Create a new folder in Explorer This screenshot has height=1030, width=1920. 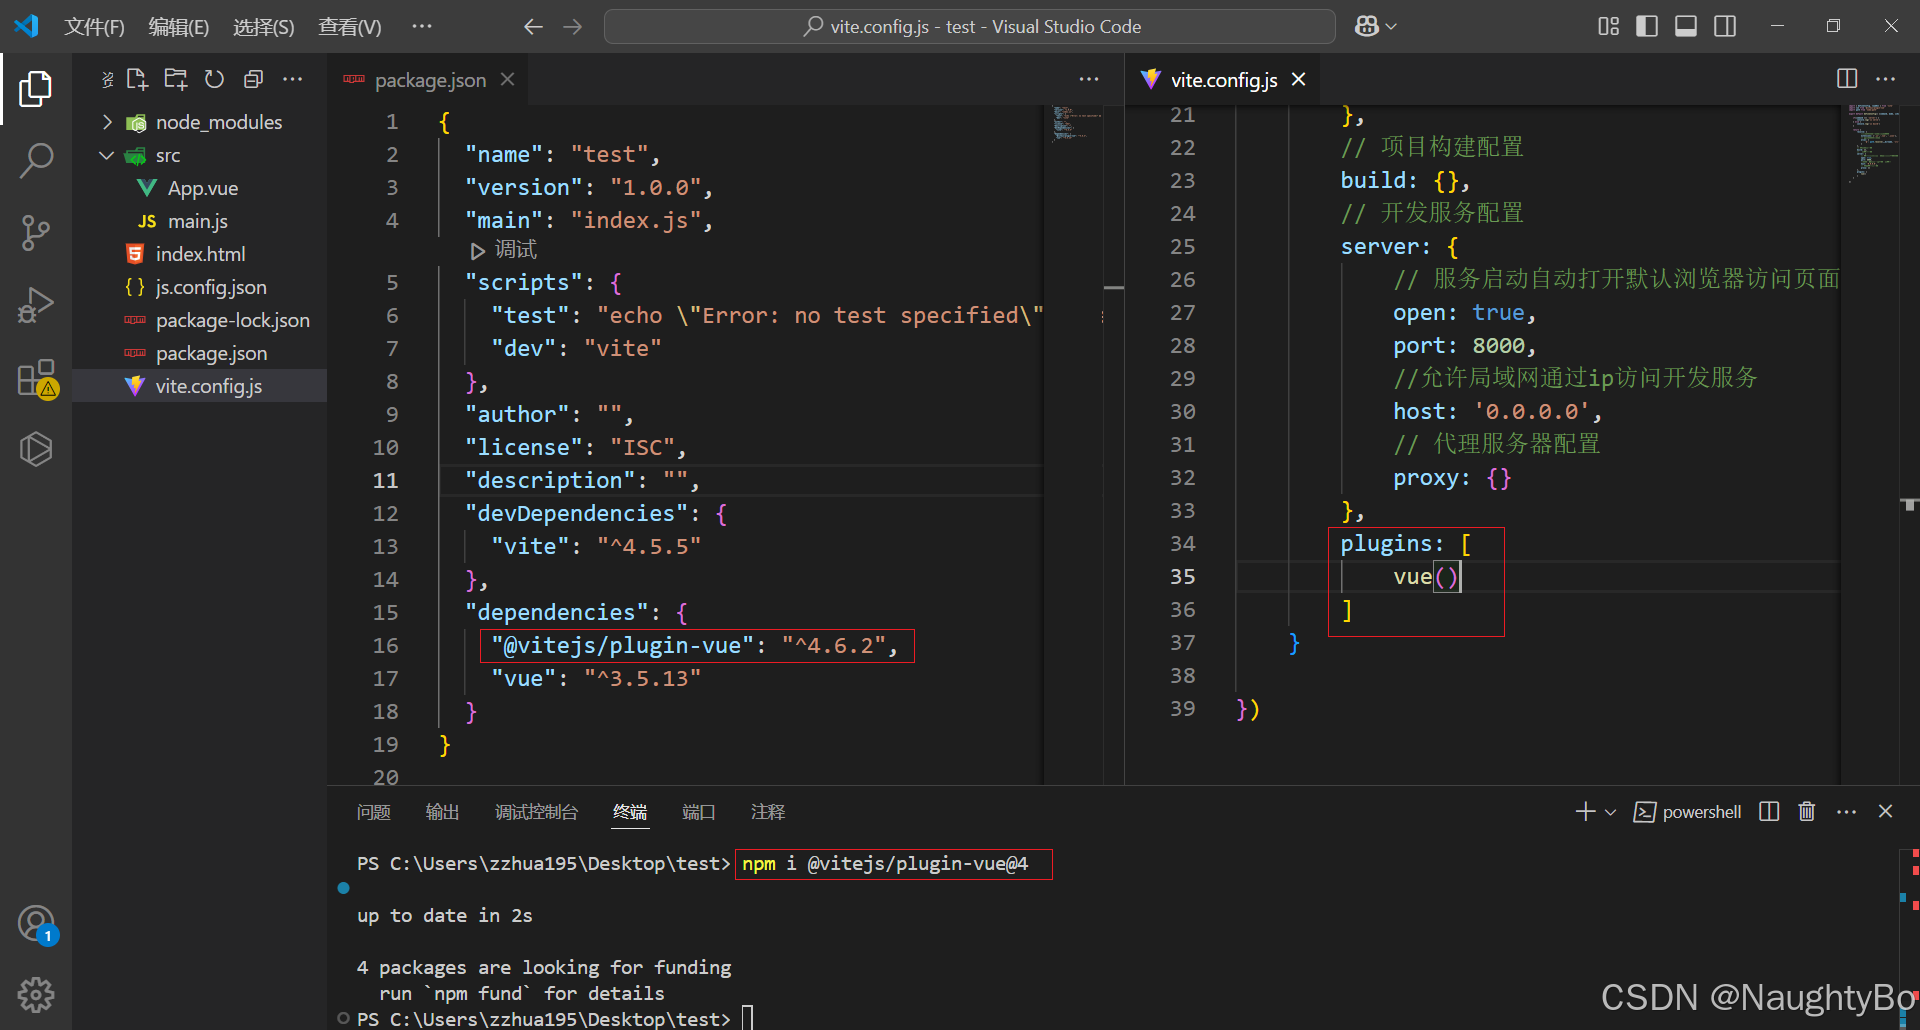click(176, 79)
